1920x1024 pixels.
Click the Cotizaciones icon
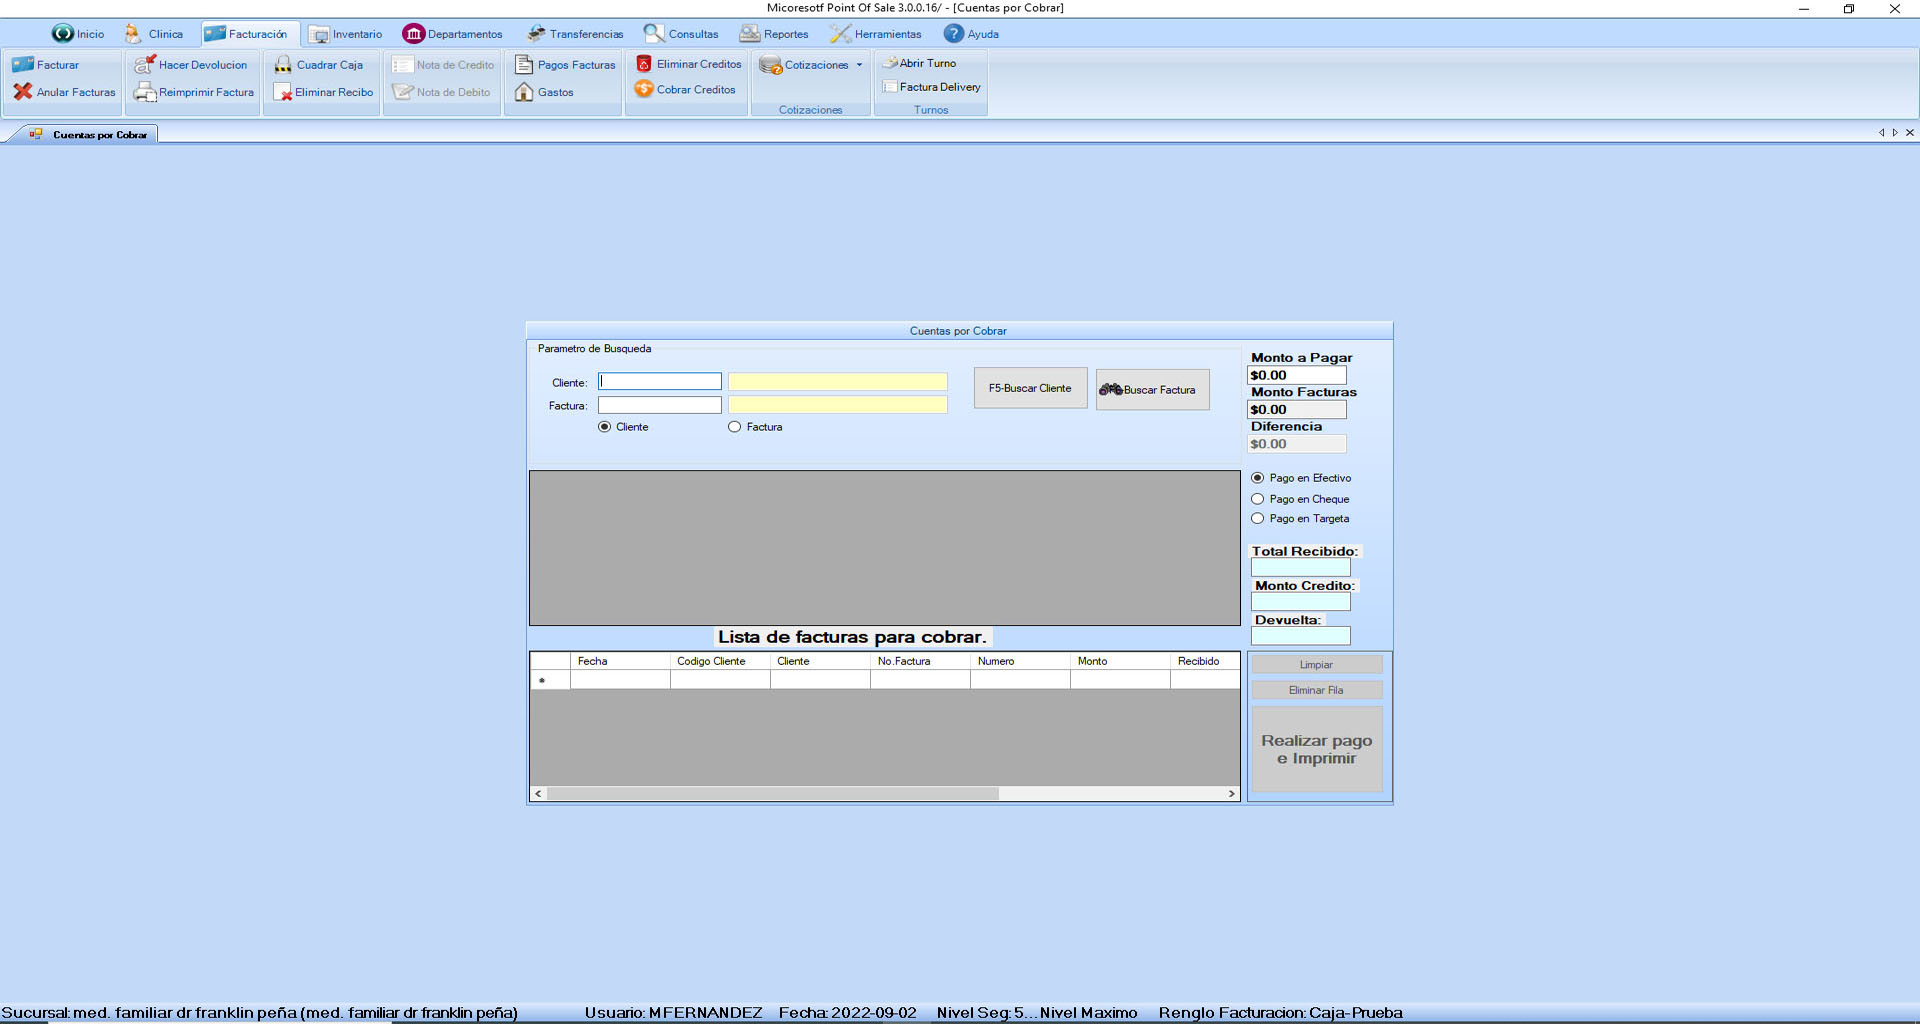[x=770, y=65]
